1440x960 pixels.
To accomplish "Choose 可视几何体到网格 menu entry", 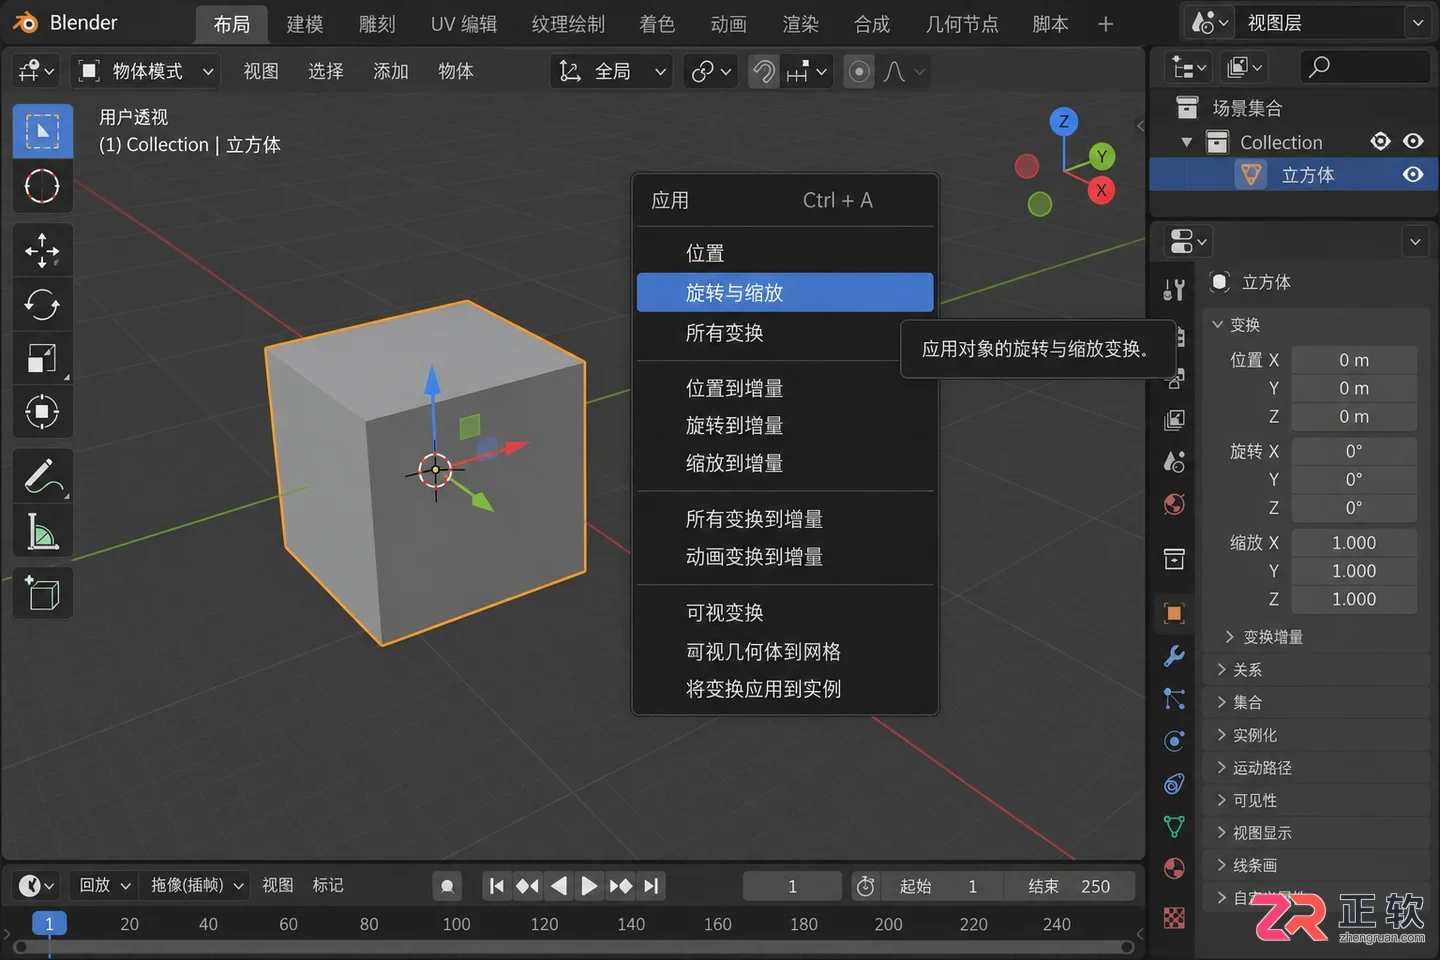I will pos(785,652).
